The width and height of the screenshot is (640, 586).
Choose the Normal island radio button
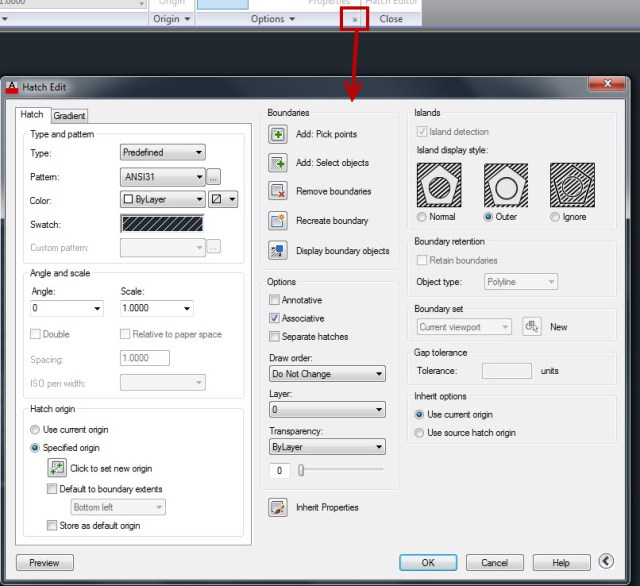pyautogui.click(x=422, y=217)
